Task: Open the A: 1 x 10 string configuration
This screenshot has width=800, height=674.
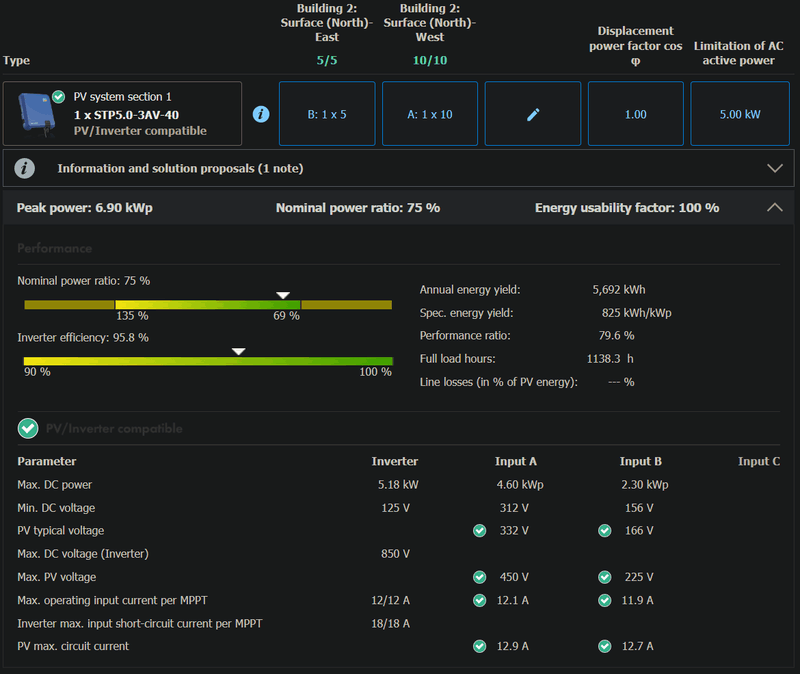Action: (430, 114)
